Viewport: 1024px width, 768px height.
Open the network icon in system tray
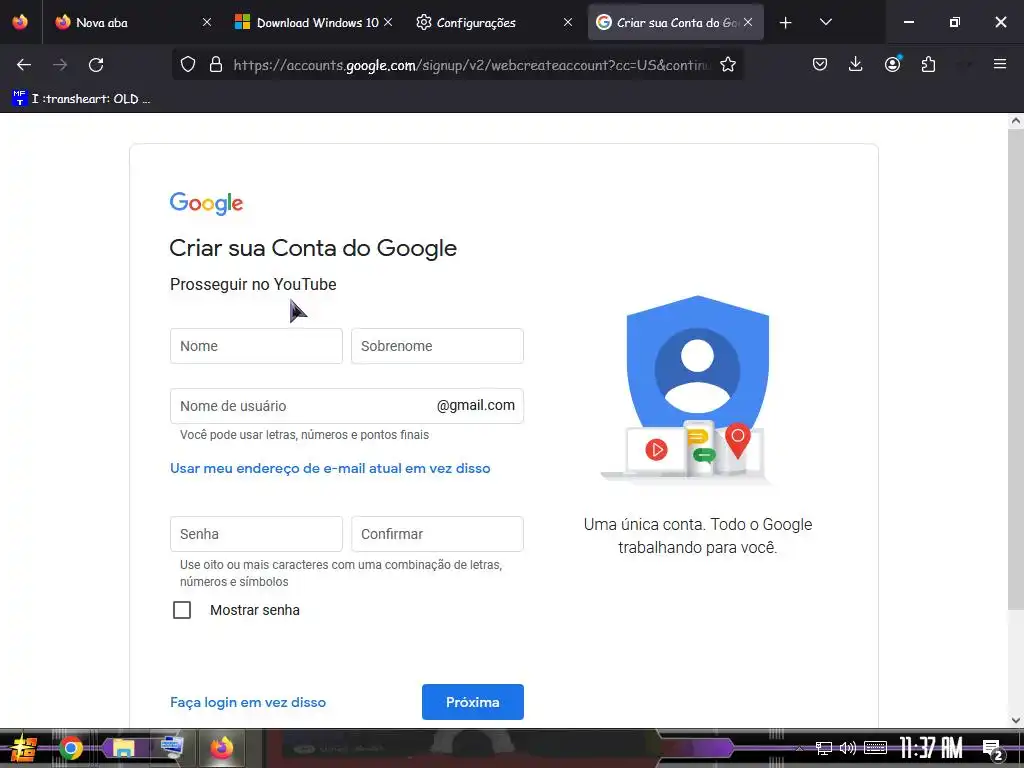click(824, 748)
